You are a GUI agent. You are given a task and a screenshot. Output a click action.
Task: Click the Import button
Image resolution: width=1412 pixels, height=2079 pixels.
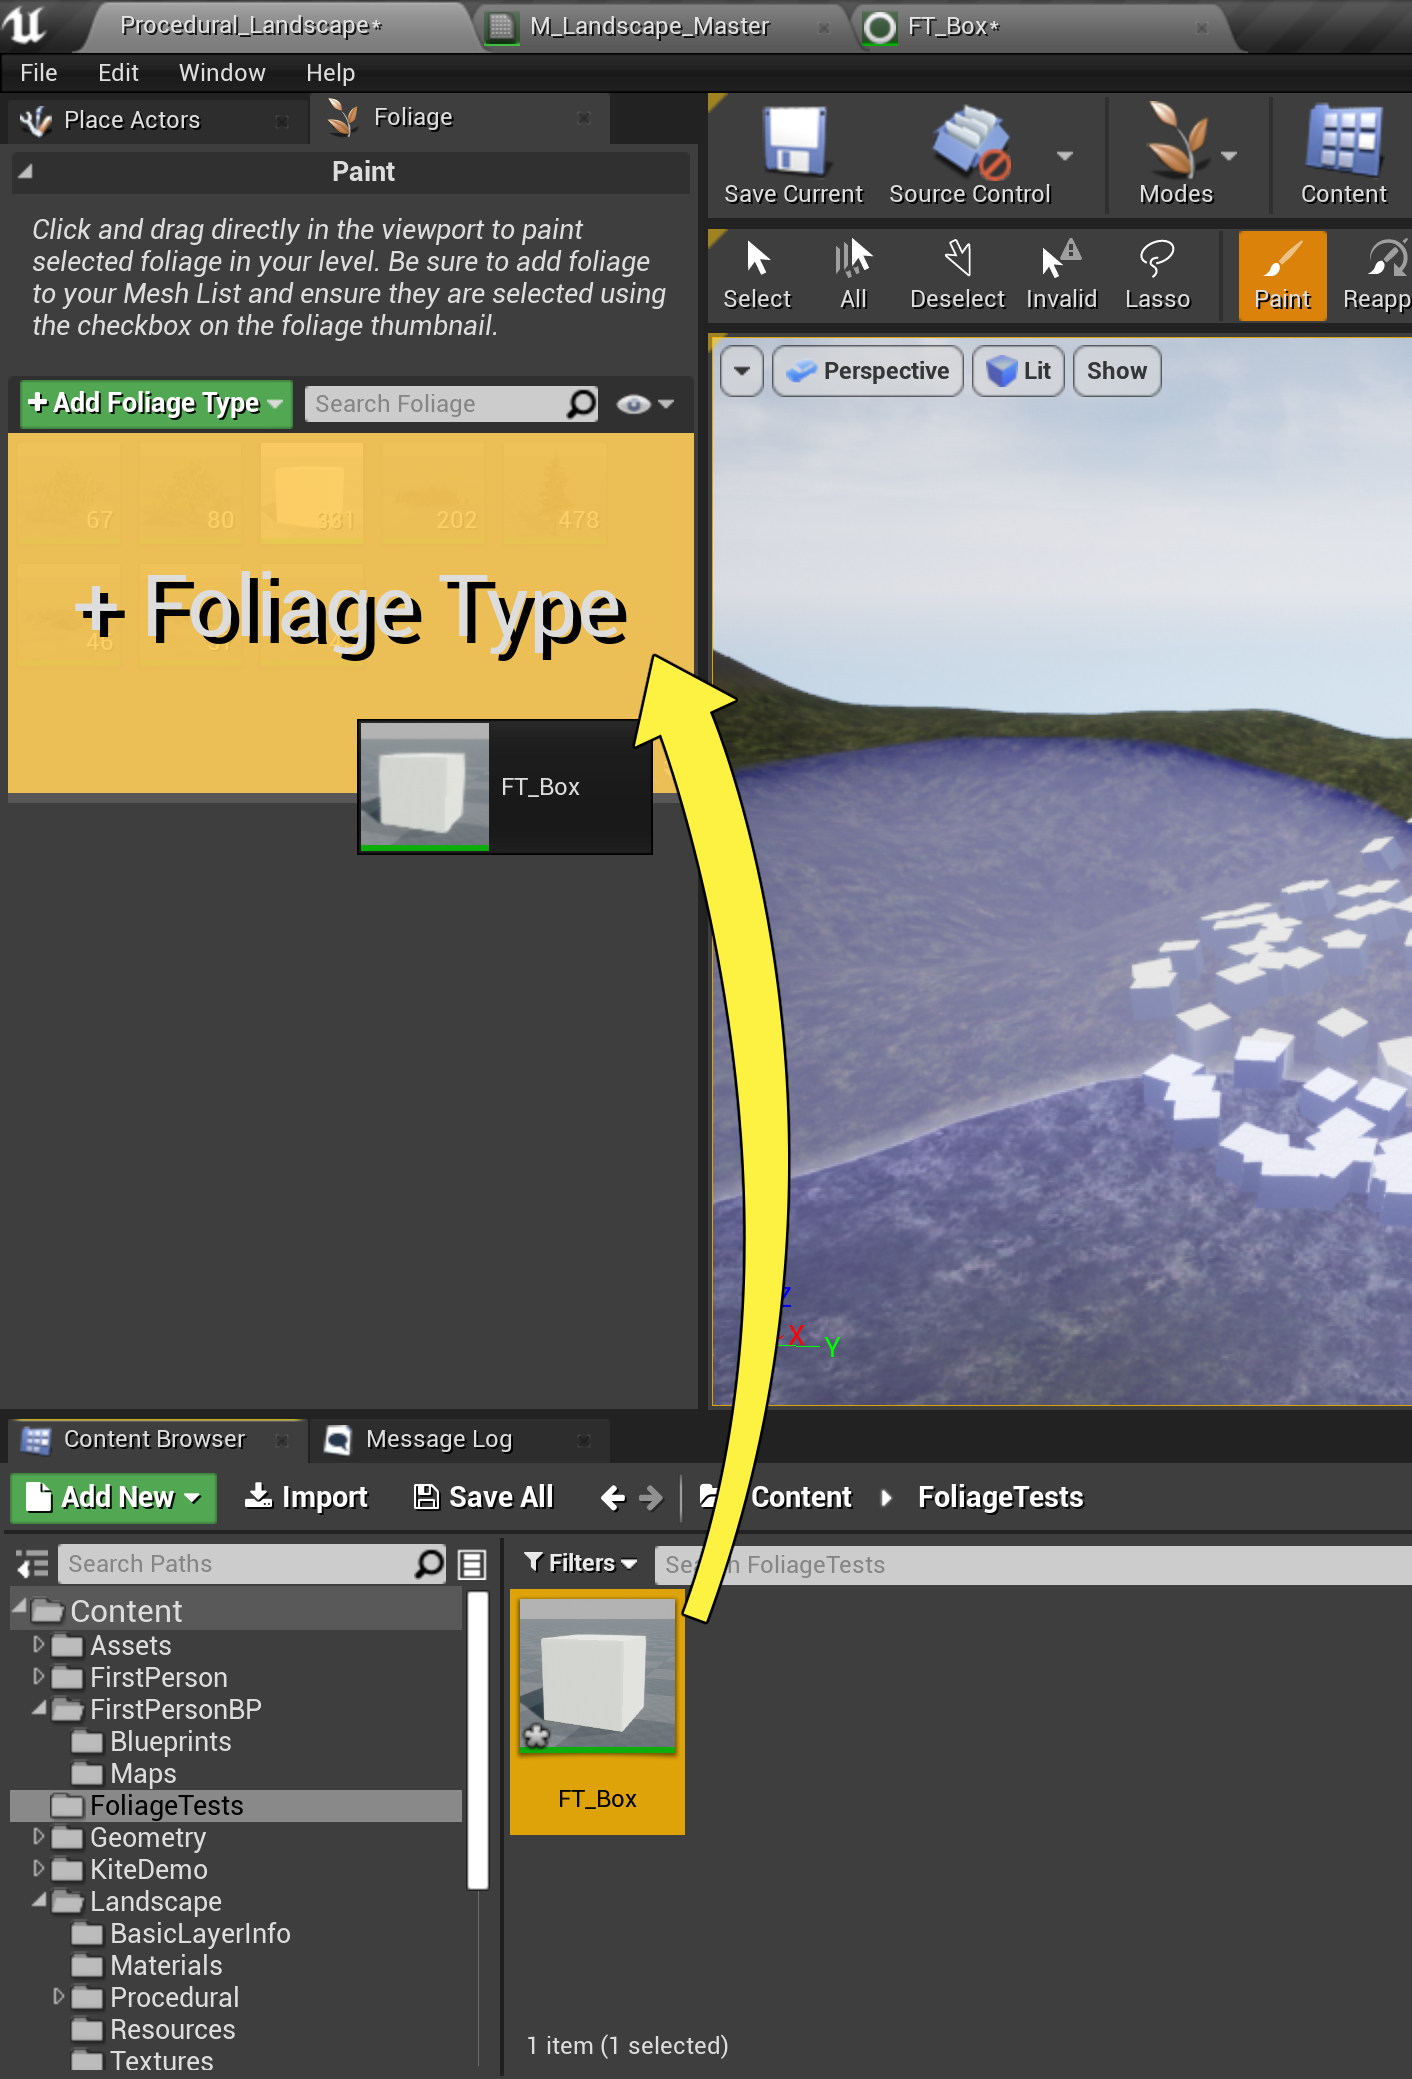(307, 1497)
